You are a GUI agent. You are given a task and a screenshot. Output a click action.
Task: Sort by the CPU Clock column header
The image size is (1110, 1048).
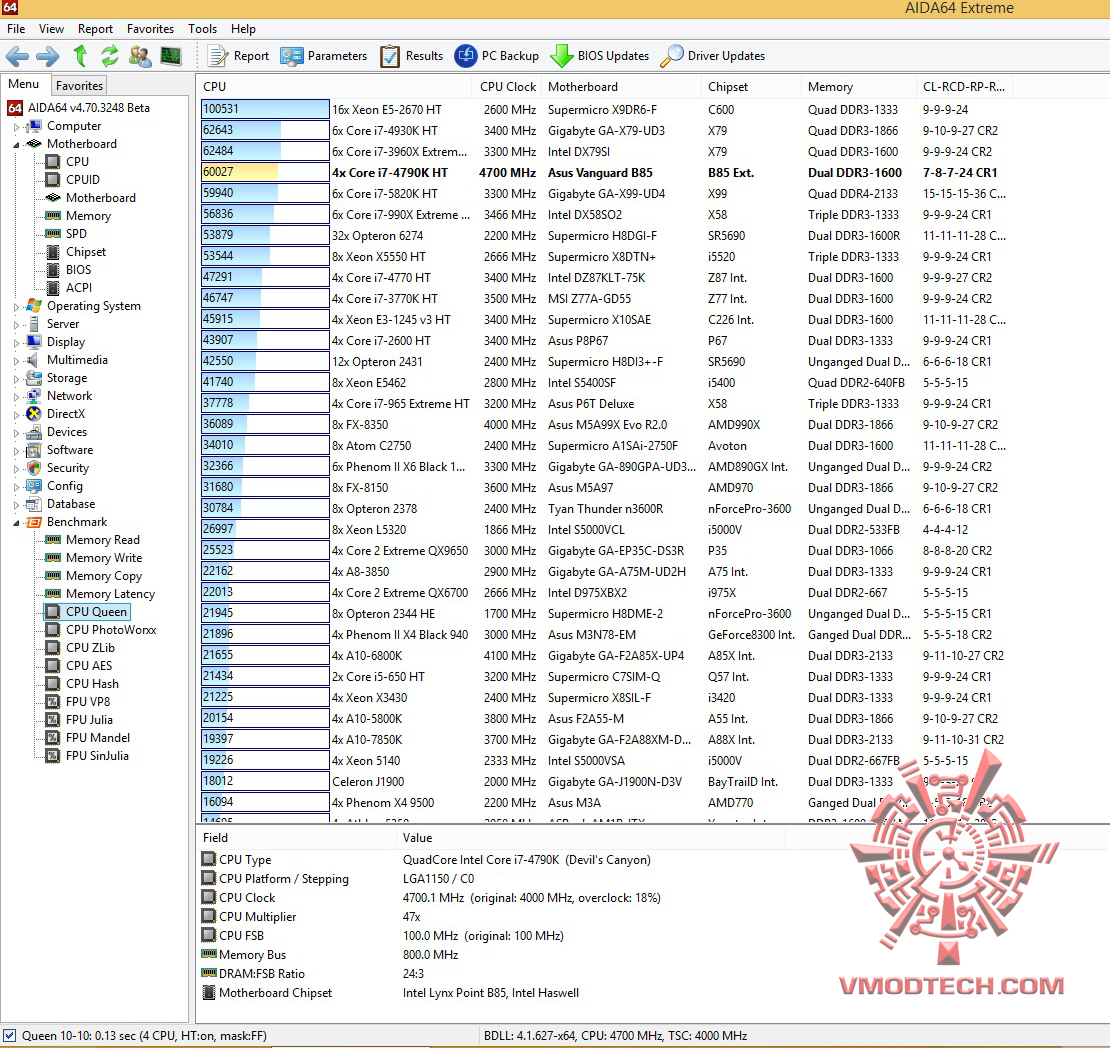coord(507,86)
